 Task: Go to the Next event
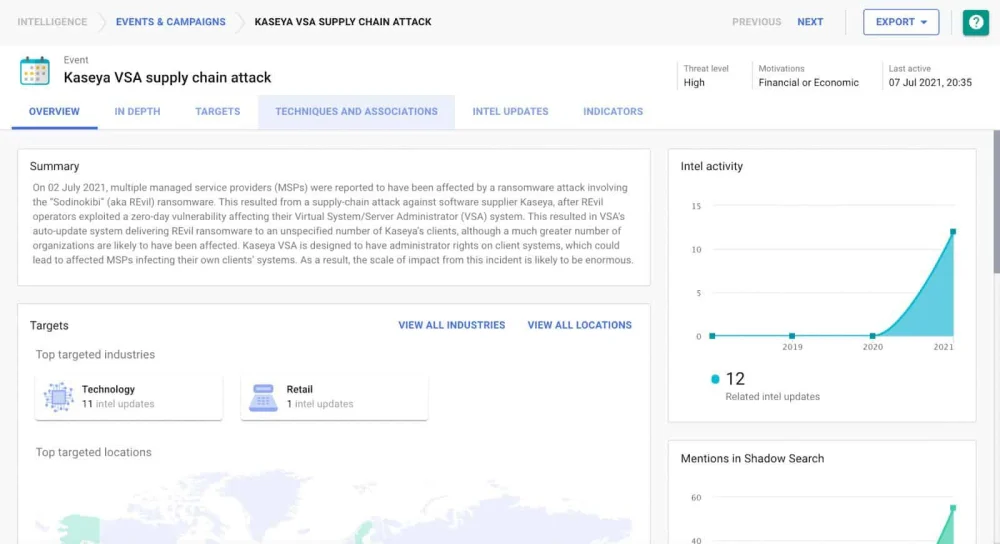(810, 22)
